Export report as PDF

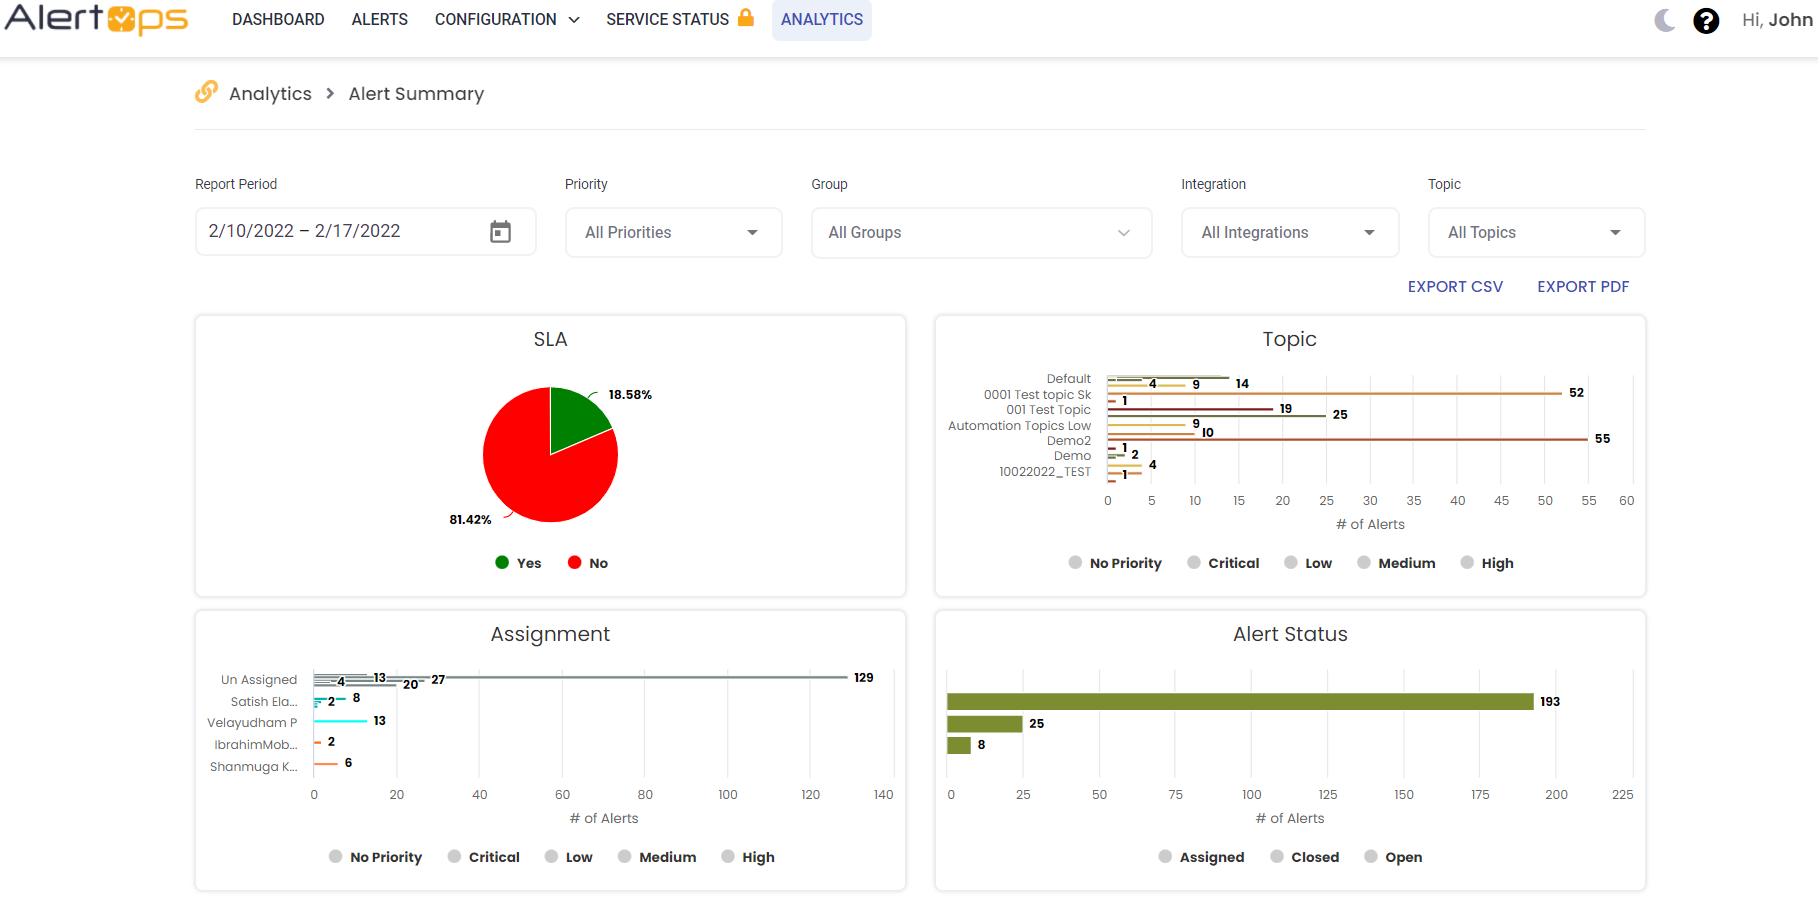pyautogui.click(x=1582, y=287)
